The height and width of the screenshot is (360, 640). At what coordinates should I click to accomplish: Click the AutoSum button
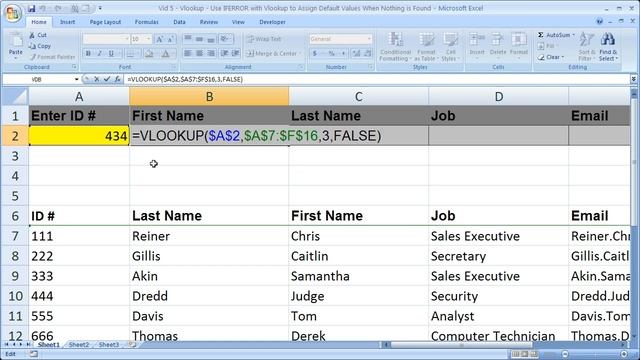coord(556,35)
